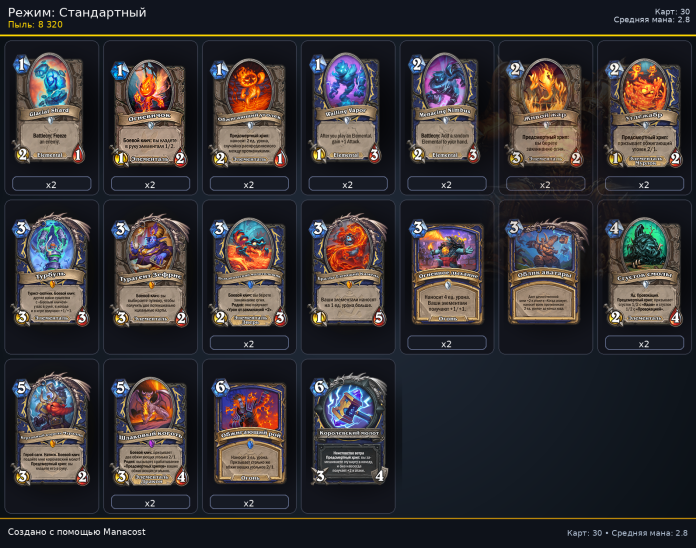The width and height of the screenshot is (696, 548).
Task: Click the Создано с помощью Manacost text
Action: [76, 532]
